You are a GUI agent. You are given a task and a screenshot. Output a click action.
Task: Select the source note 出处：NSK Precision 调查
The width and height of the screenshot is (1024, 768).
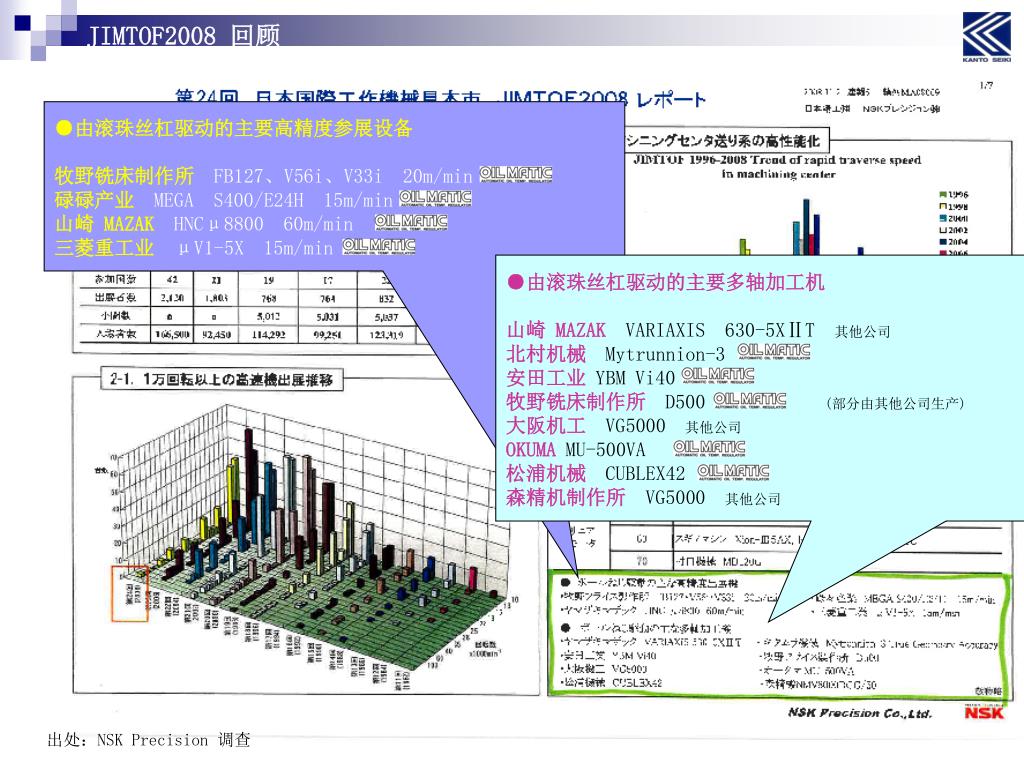click(x=149, y=740)
